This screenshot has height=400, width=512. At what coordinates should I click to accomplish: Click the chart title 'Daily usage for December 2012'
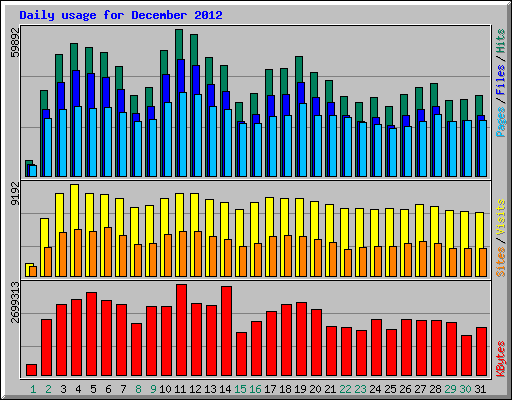click(121, 15)
